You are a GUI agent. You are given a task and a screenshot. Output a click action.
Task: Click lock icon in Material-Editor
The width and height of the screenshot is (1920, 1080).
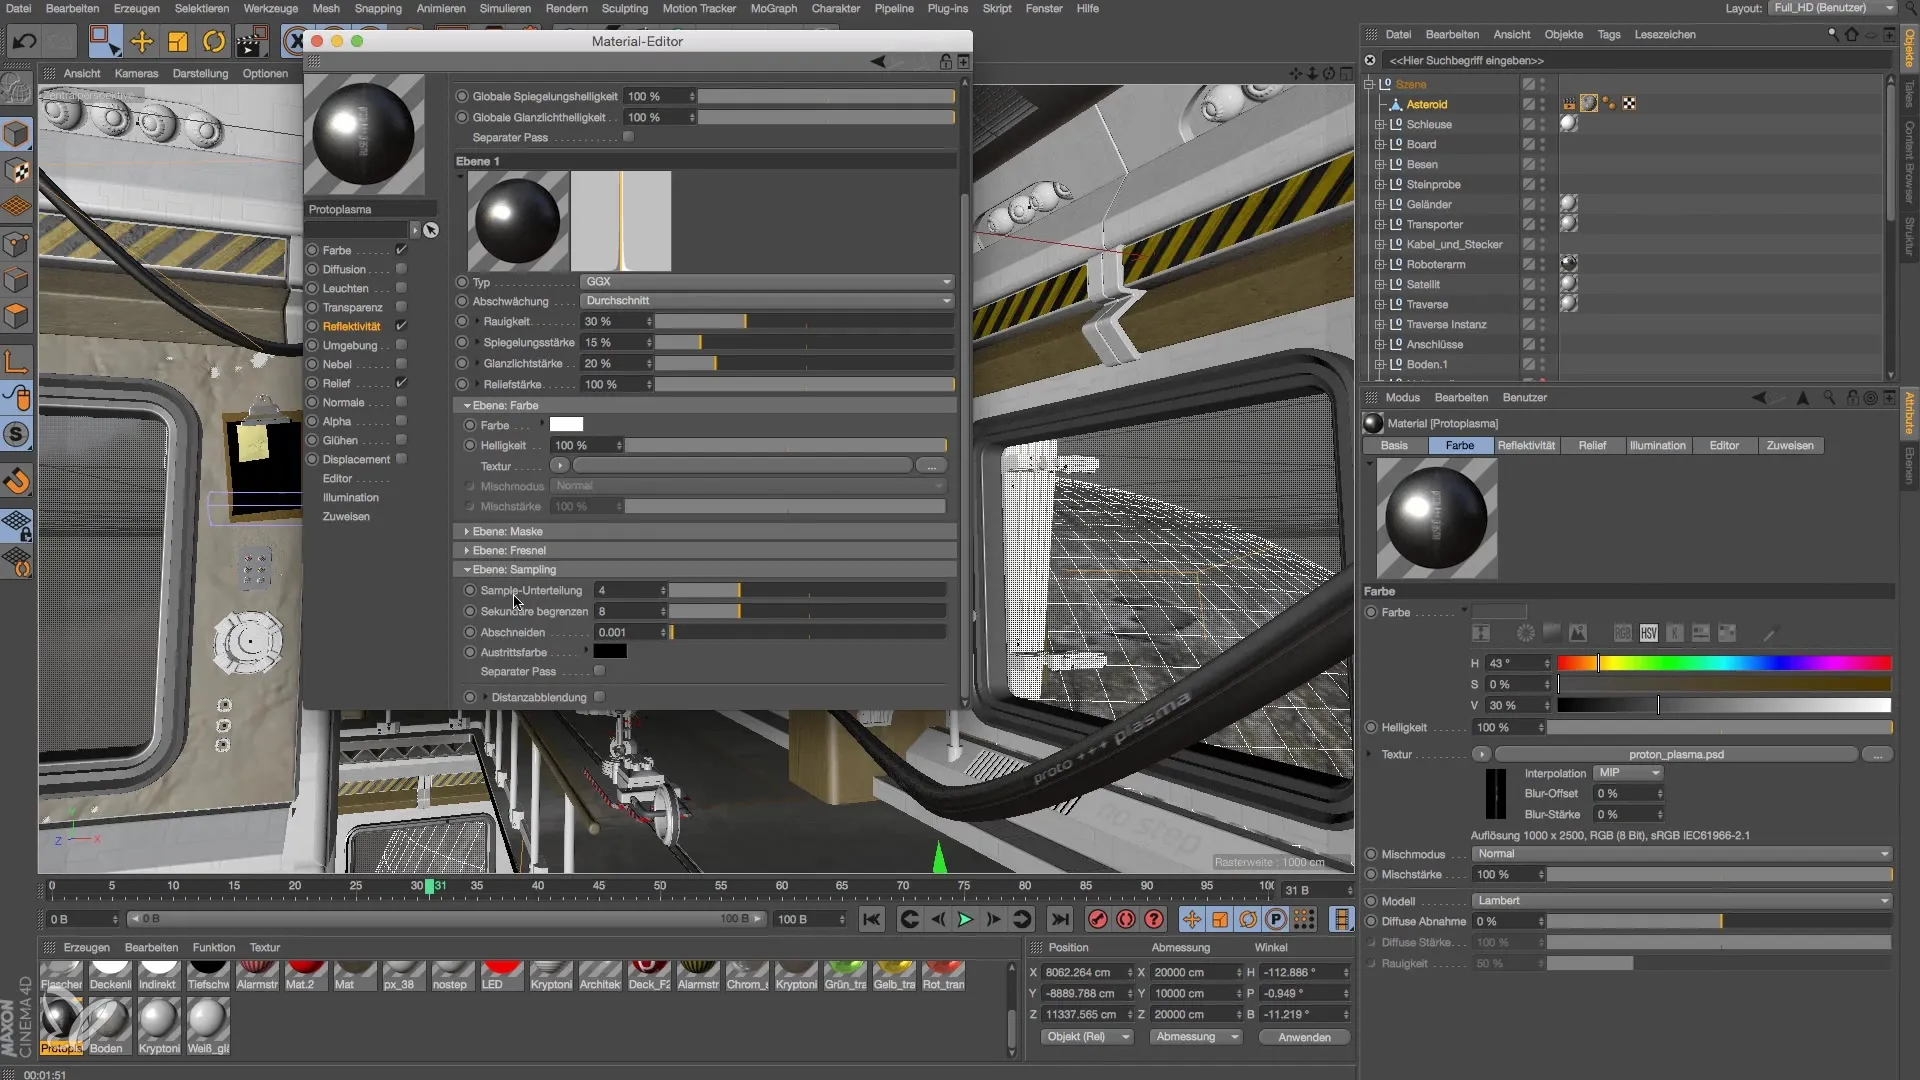(945, 62)
